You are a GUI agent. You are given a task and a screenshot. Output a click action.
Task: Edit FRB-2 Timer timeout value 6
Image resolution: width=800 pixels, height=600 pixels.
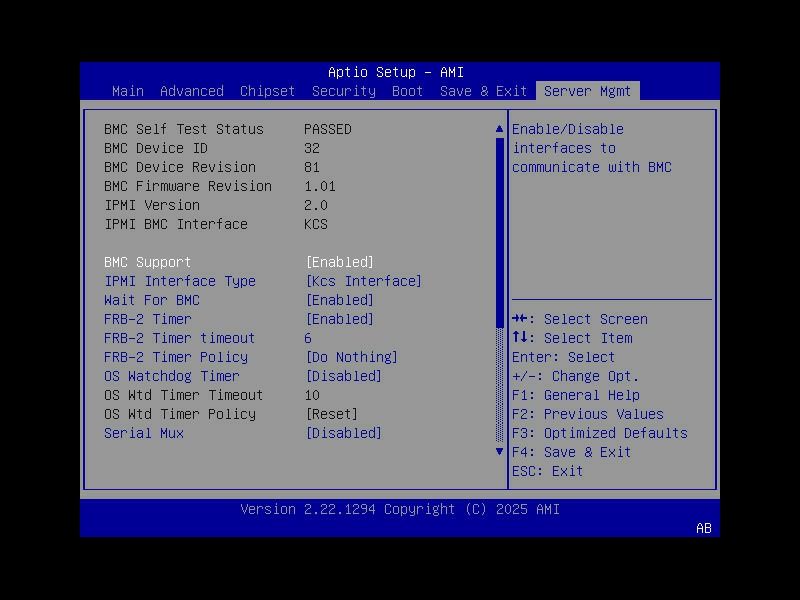[308, 338]
